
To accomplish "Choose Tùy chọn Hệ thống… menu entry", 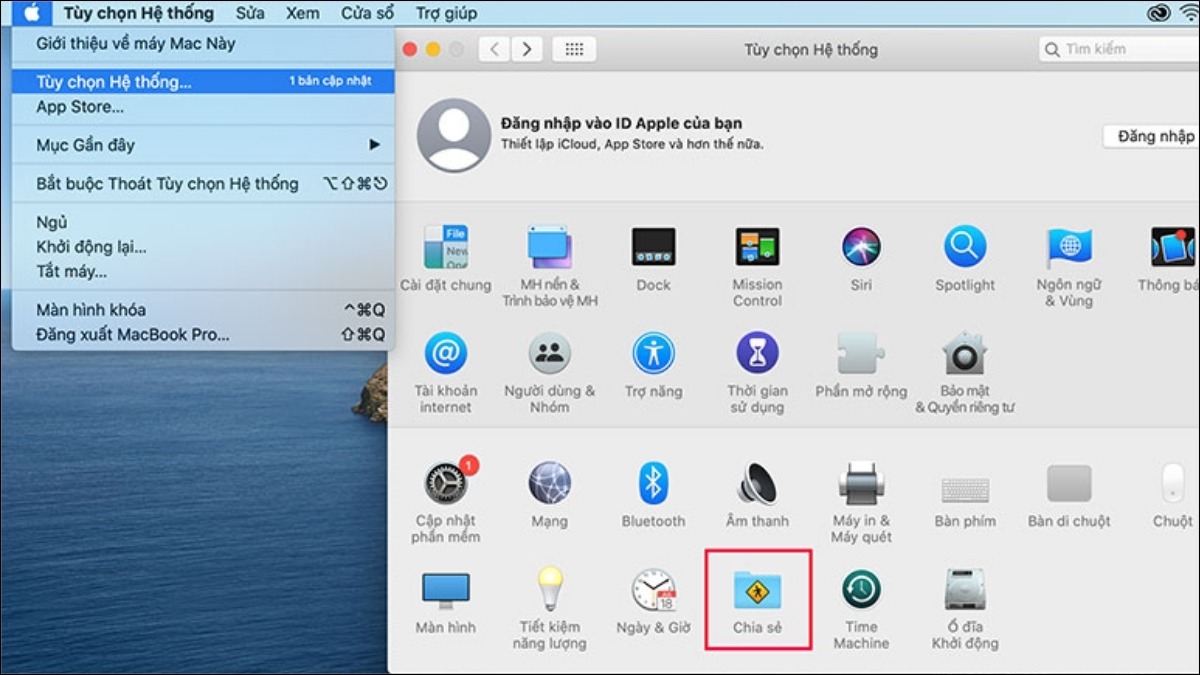I will tap(204, 82).
